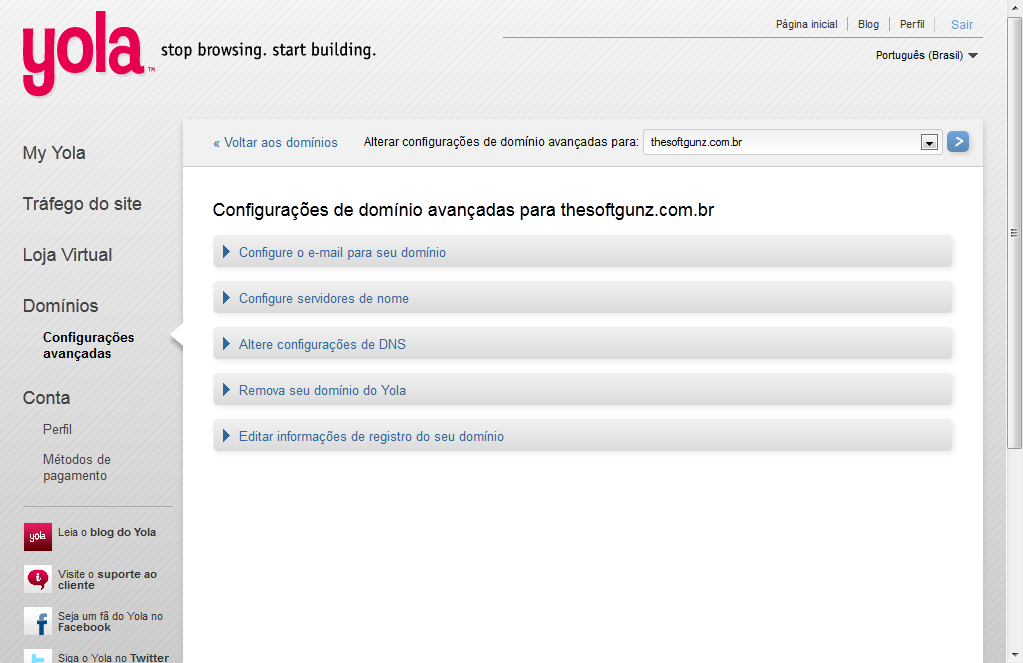Click Sair to log out
The width and height of the screenshot is (1023, 663).
pos(962,25)
